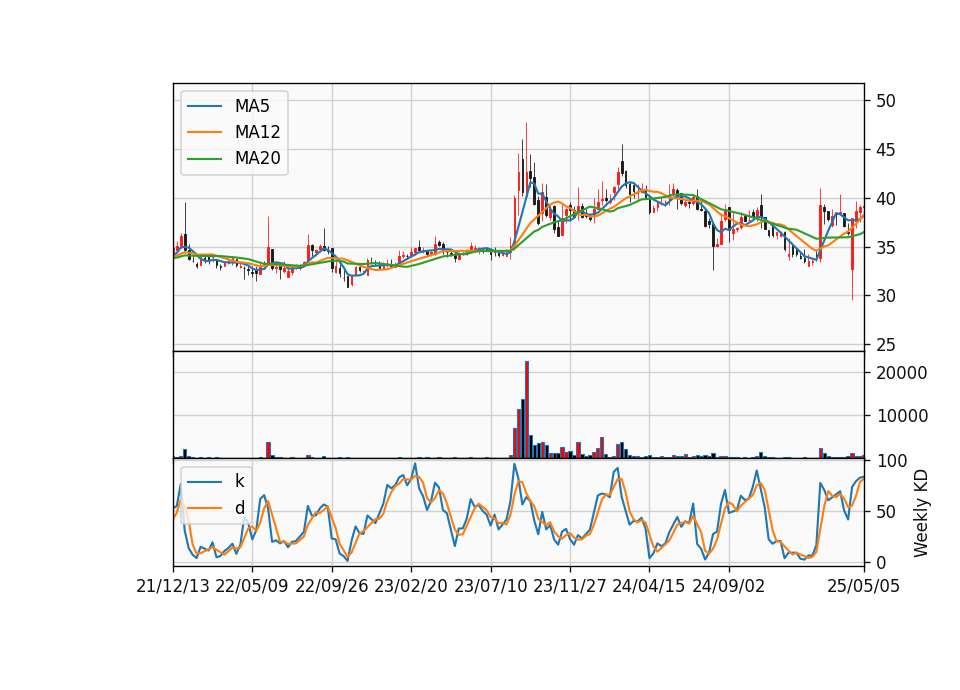Click the green MA20 legend line sample
The width and height of the screenshot is (960, 690).
pos(204,159)
